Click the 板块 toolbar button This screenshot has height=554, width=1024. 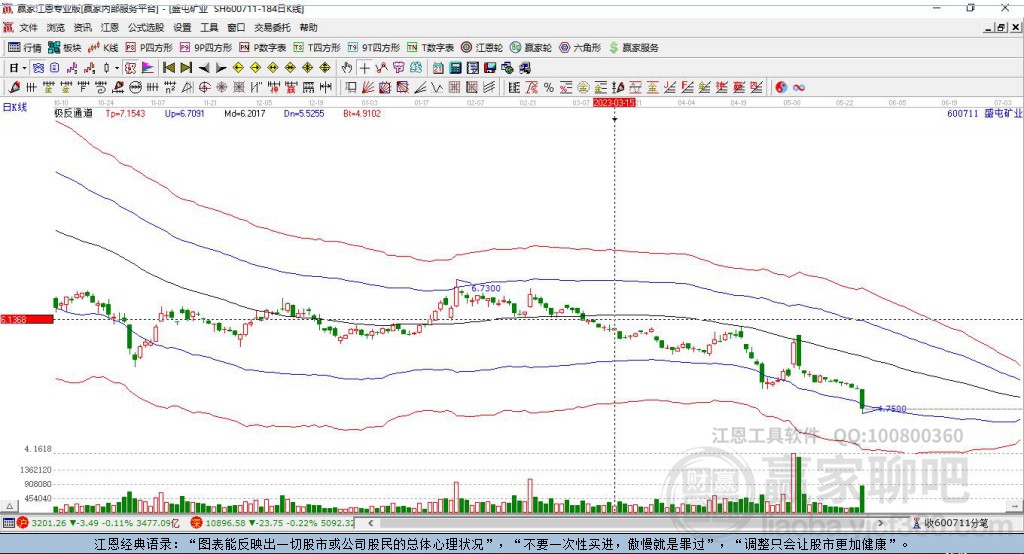[65, 48]
